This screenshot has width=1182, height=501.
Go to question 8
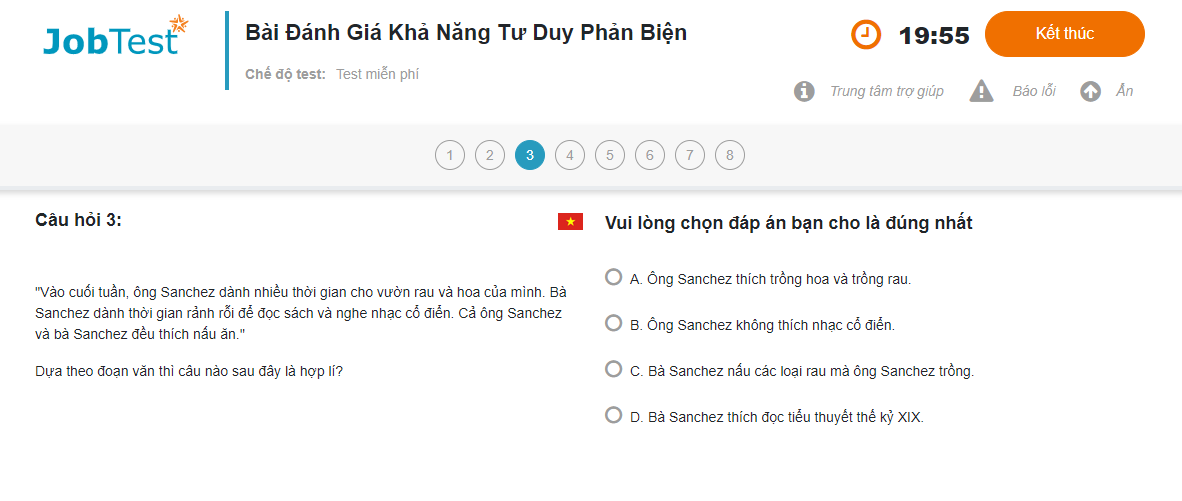pyautogui.click(x=730, y=155)
